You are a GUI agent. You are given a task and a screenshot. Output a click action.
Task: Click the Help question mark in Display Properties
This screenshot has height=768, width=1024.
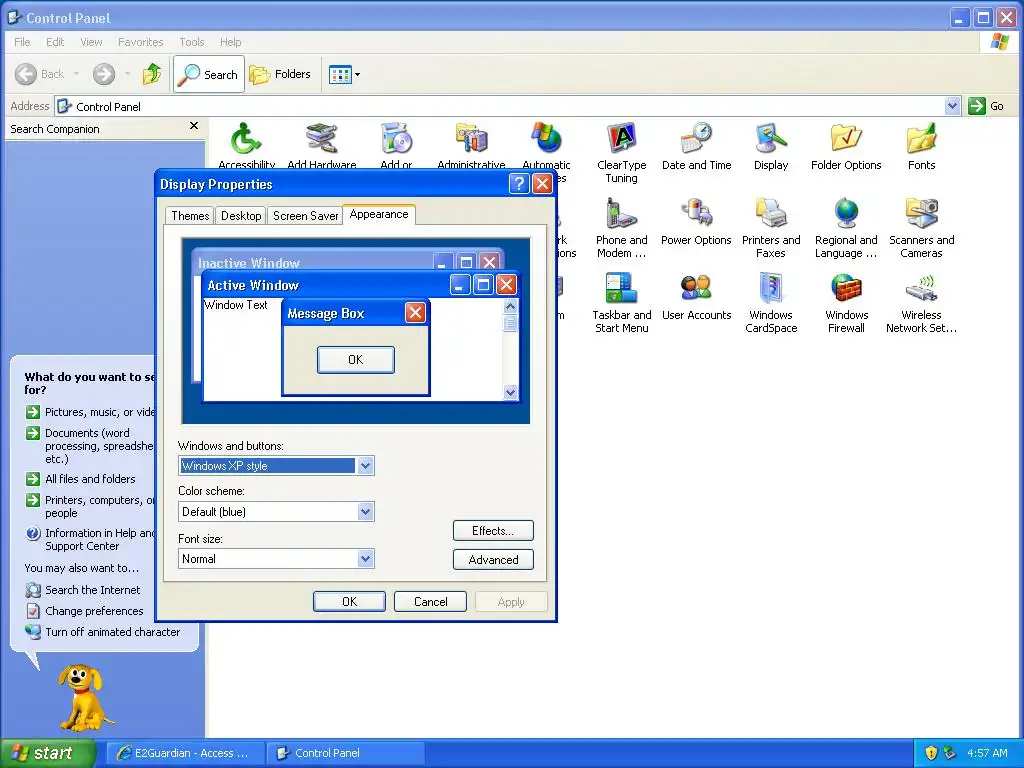(x=519, y=184)
